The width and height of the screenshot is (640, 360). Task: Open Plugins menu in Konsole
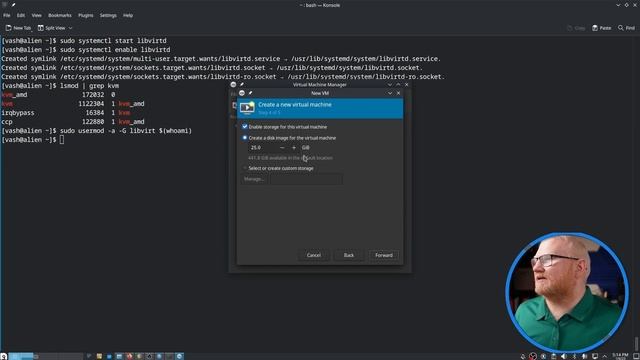pos(85,15)
